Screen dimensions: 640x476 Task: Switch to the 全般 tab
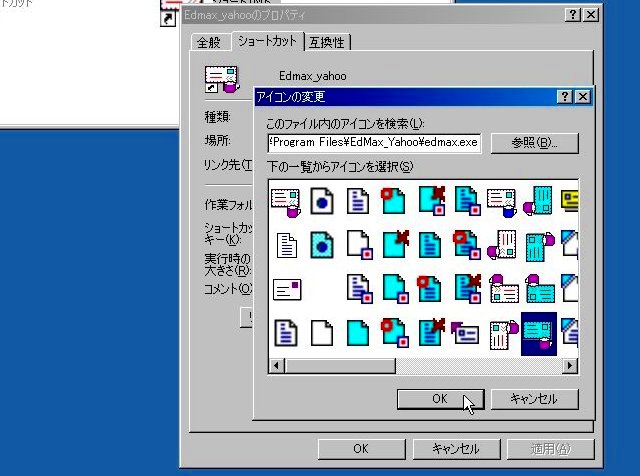pos(209,42)
